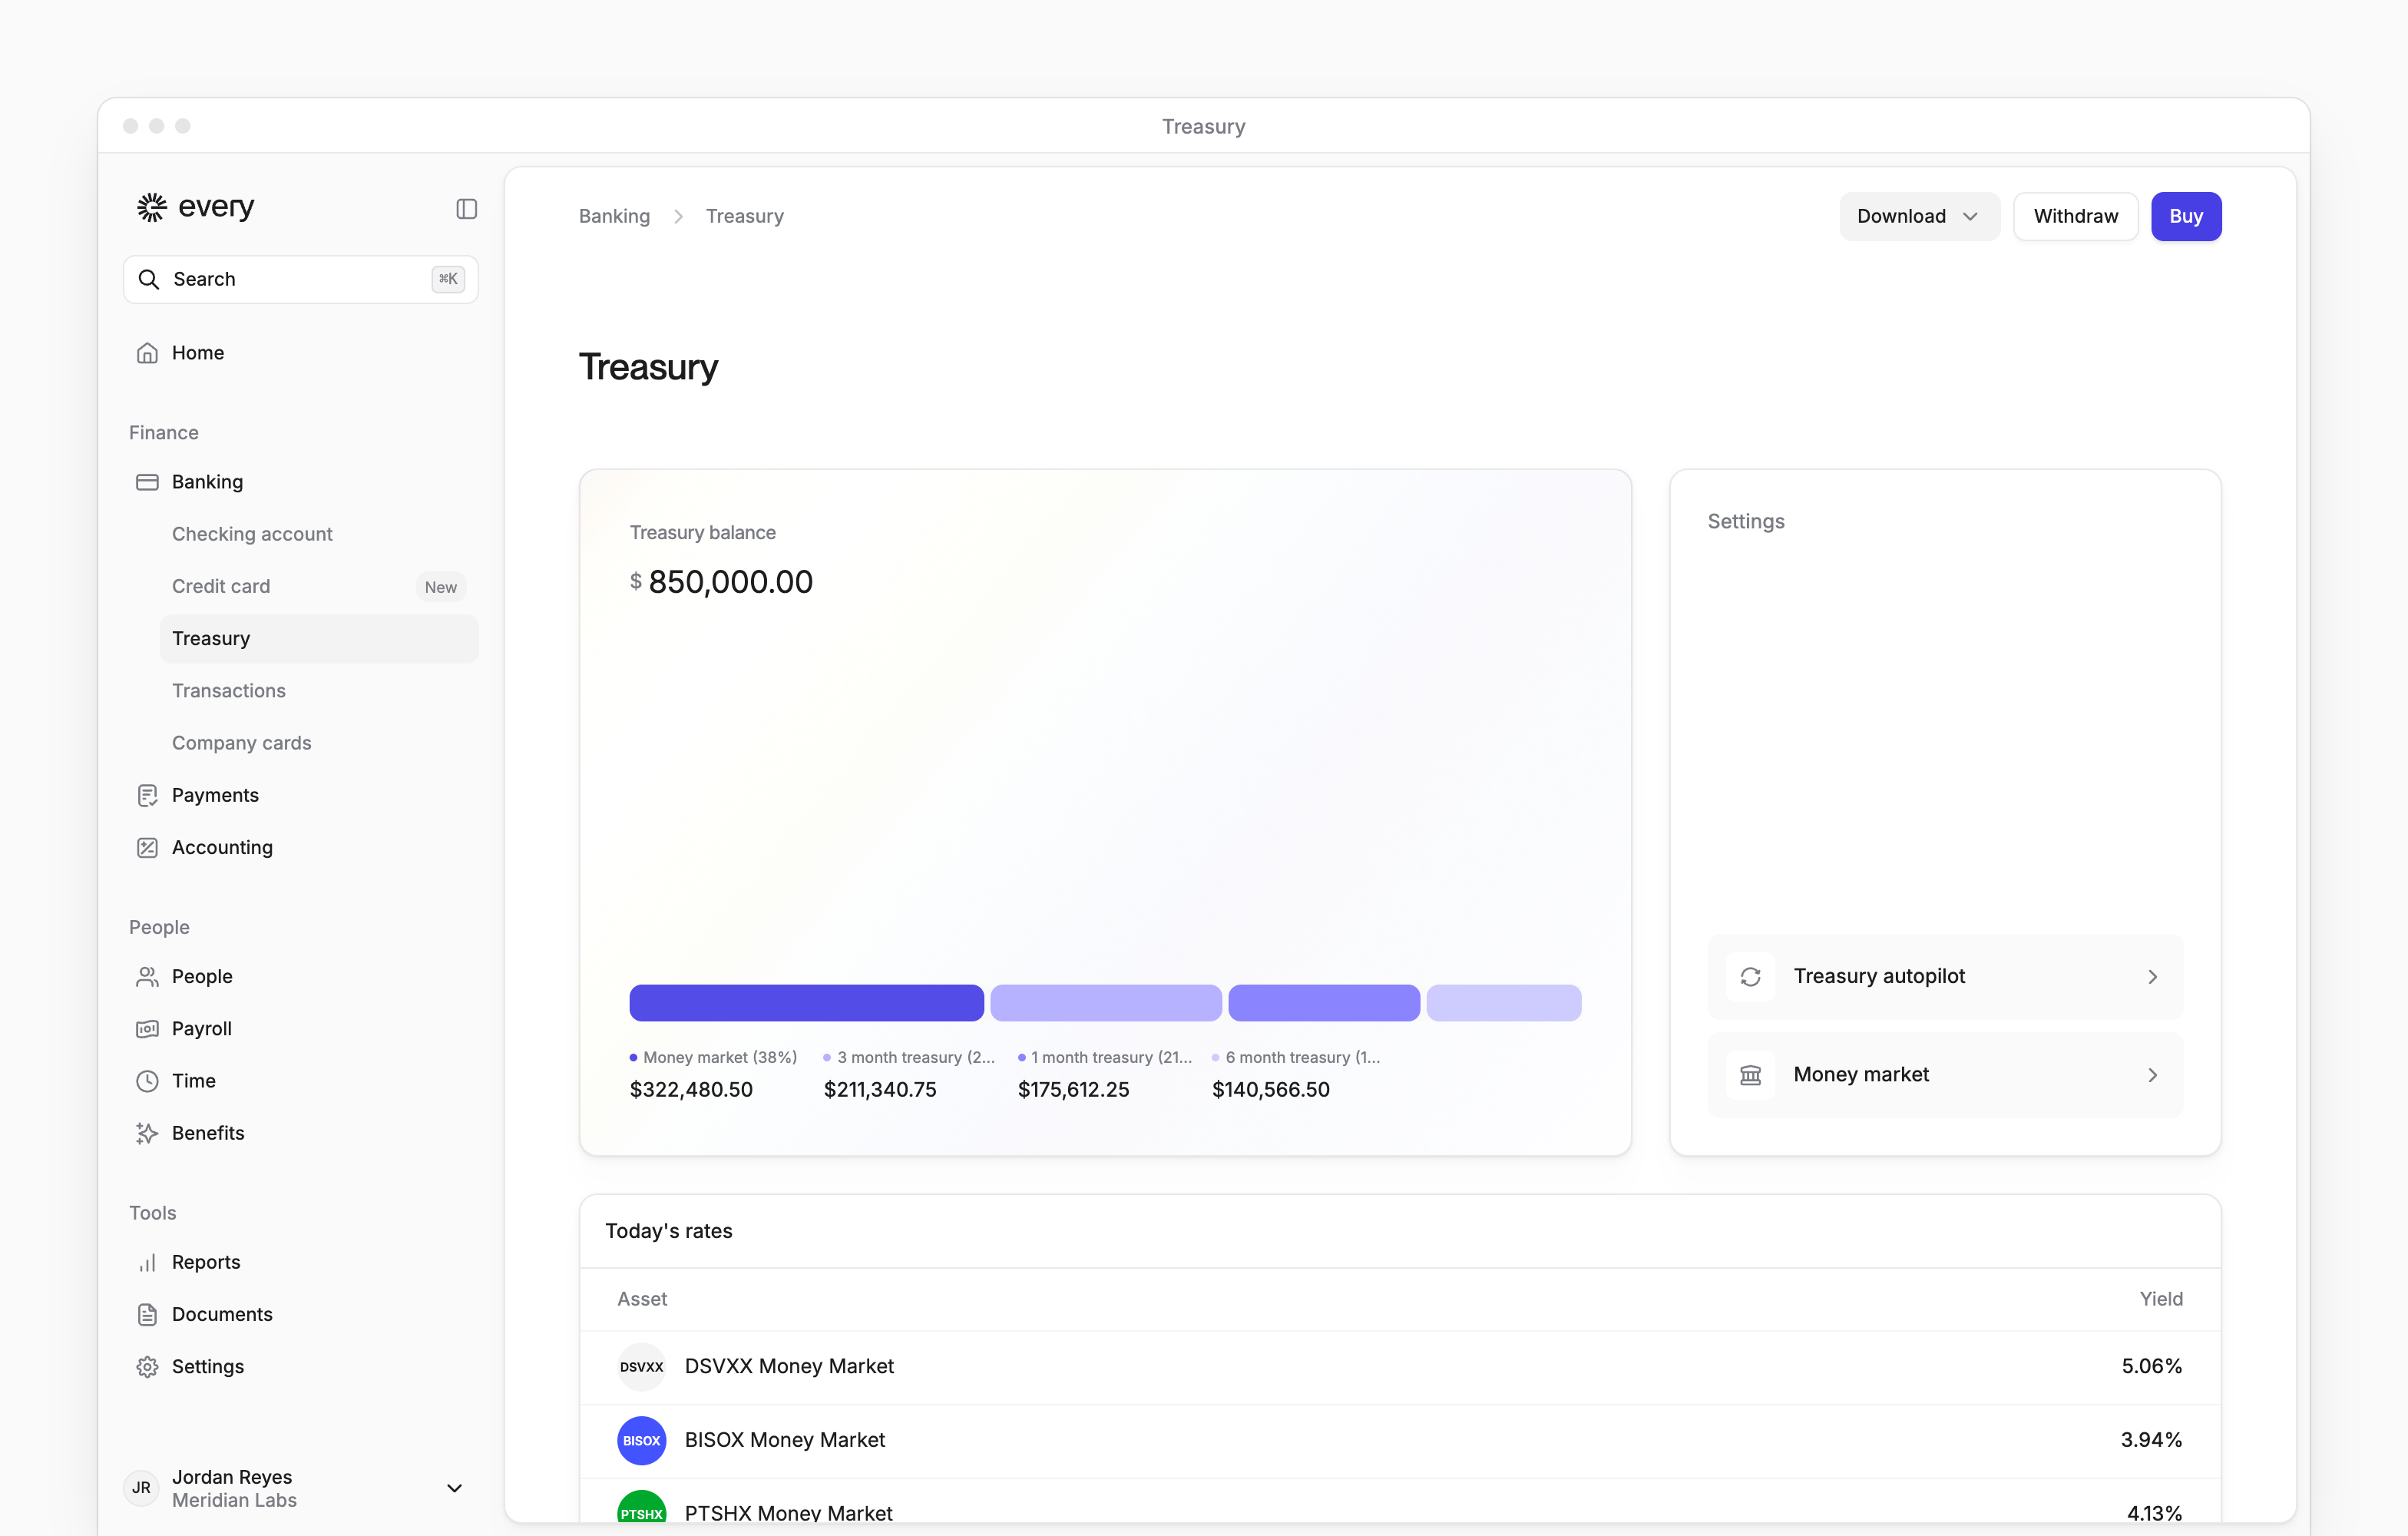Open Treasury autopilot via its chevron
Viewport: 2408px width, 1536px height.
click(2152, 976)
